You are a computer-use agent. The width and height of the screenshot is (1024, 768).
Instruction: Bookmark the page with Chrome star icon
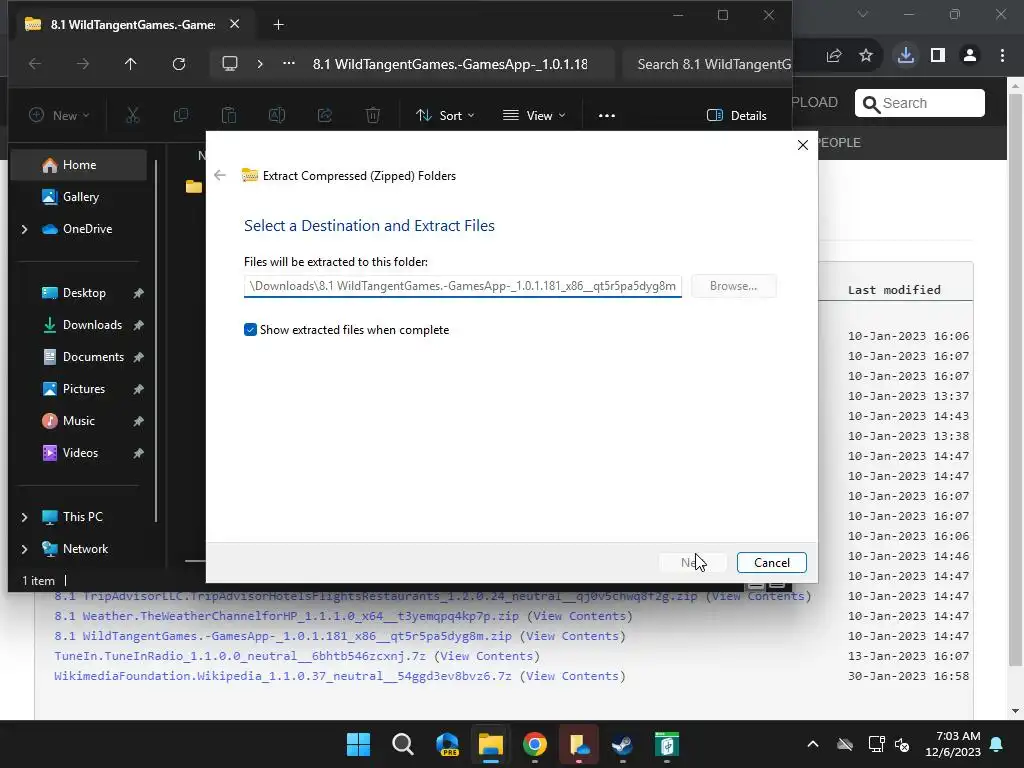point(866,56)
